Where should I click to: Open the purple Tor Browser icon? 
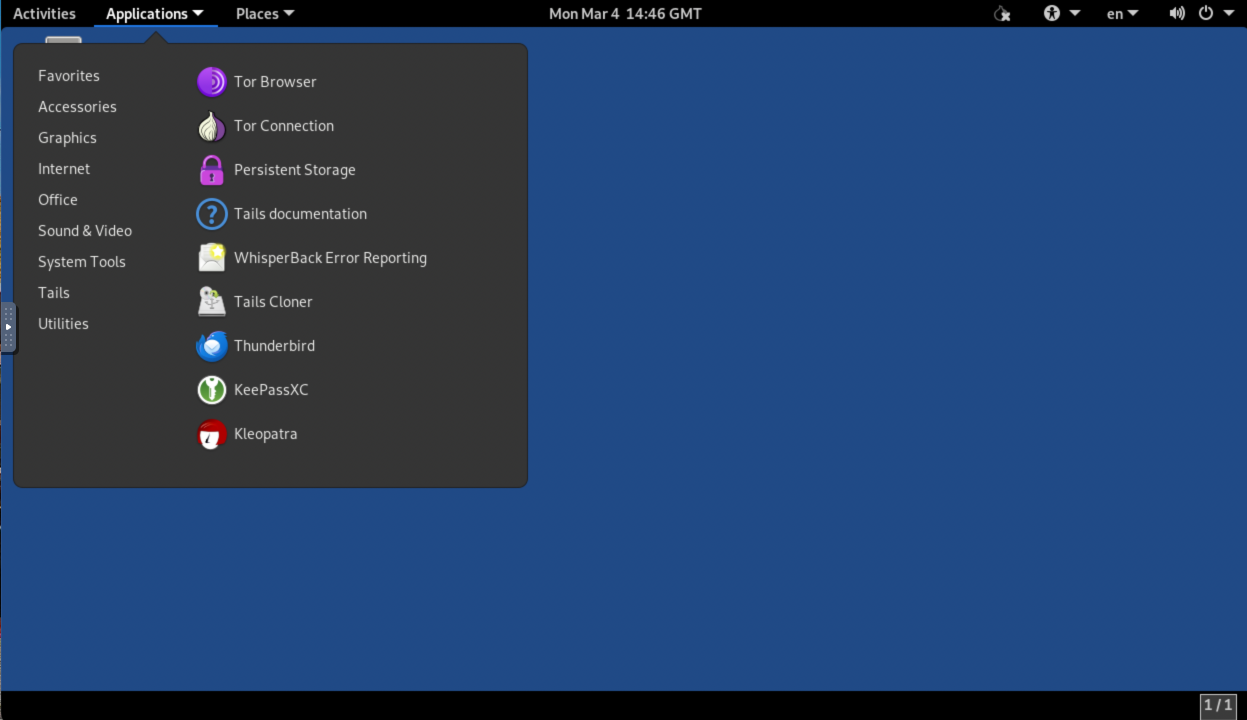[212, 82]
